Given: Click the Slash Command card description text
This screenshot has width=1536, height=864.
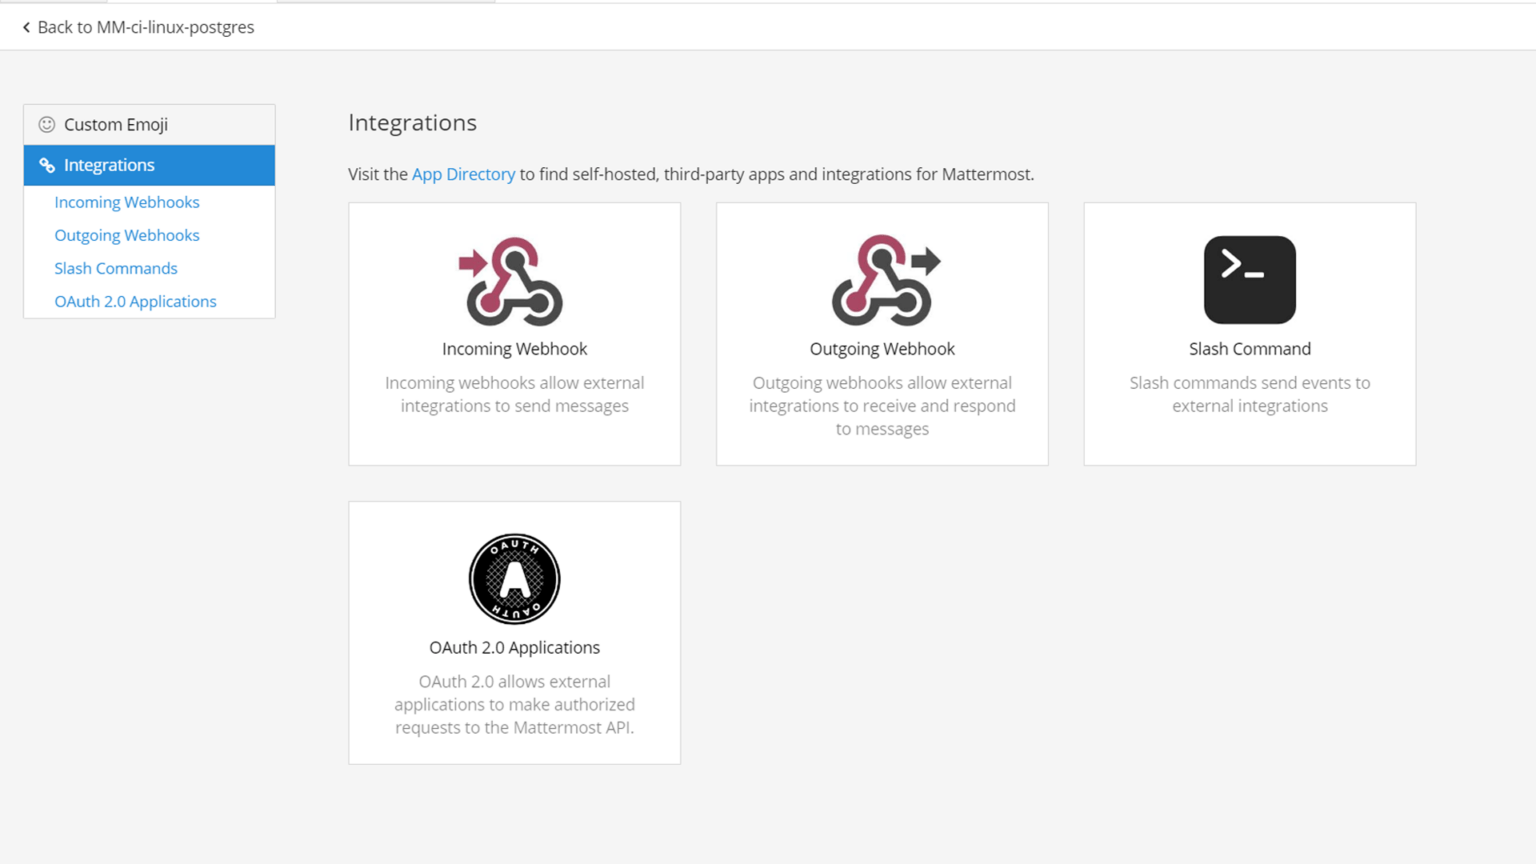Looking at the screenshot, I should (1249, 394).
